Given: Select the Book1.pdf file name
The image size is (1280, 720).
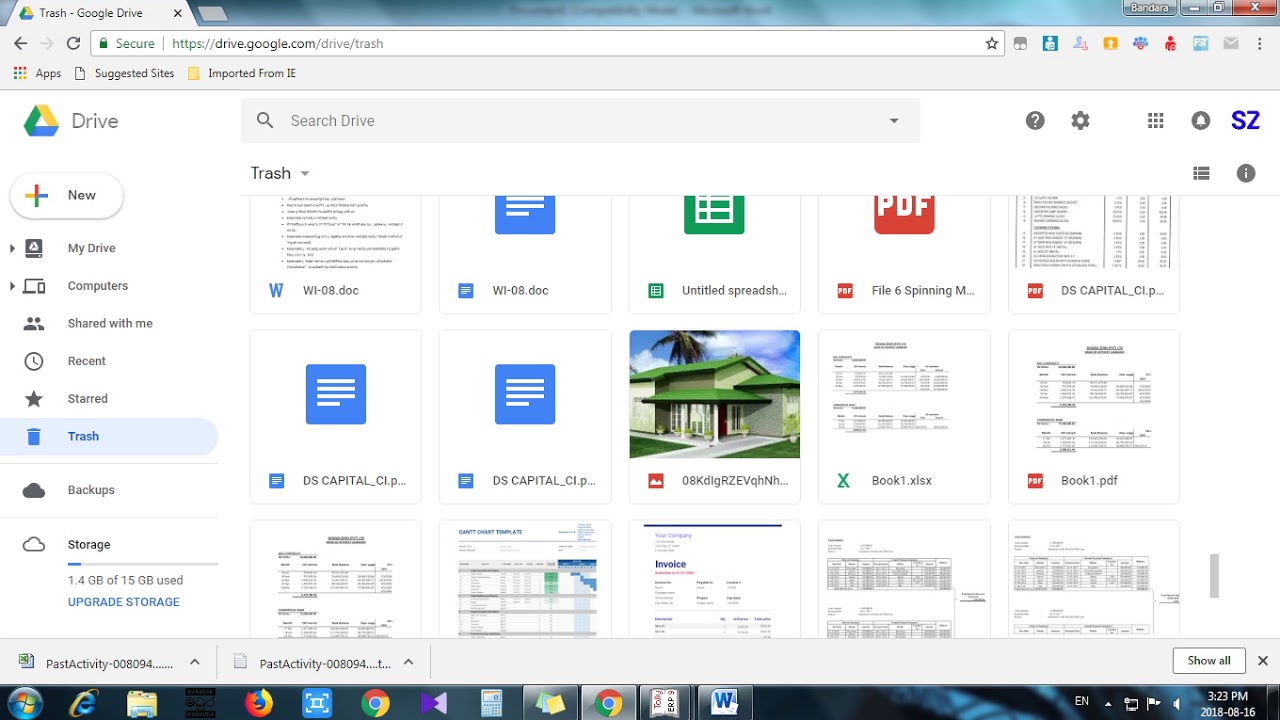Looking at the screenshot, I should 1089,480.
